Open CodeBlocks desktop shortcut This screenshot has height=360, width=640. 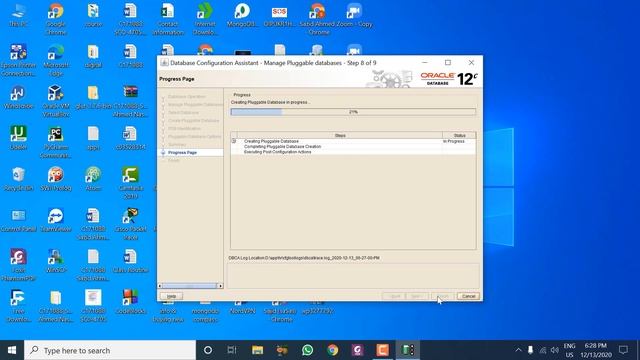click(131, 302)
